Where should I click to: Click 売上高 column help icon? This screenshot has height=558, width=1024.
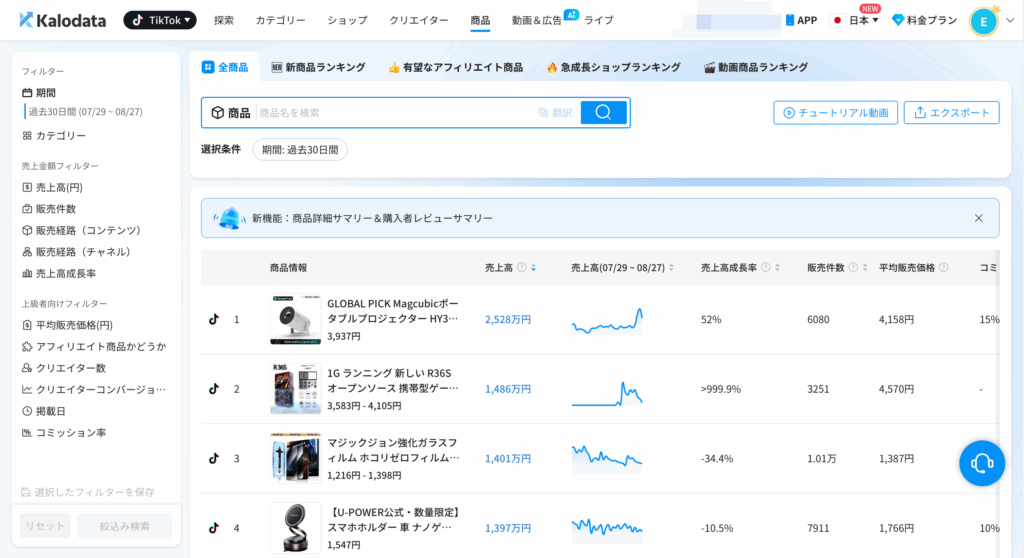tap(522, 268)
